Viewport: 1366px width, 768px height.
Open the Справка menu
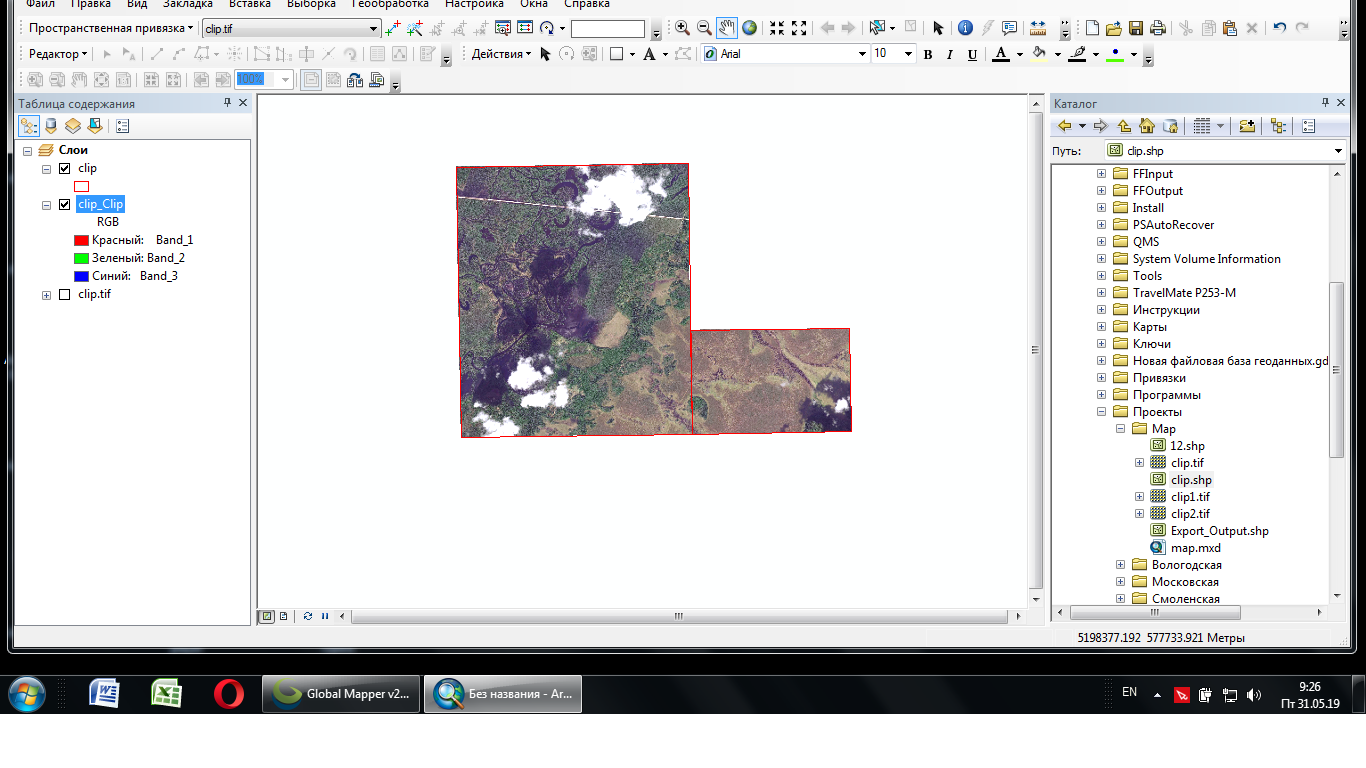point(587,4)
